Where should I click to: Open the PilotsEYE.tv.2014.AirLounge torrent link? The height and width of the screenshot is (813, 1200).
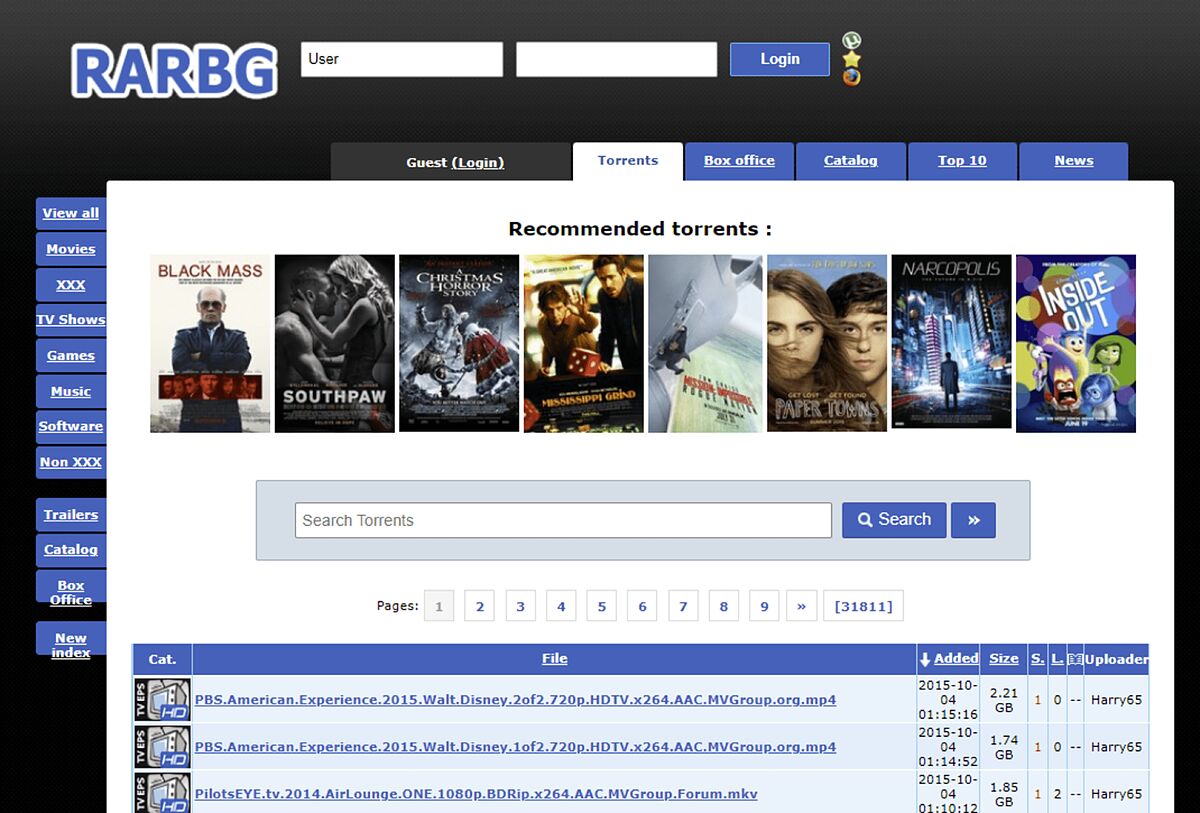pos(476,794)
